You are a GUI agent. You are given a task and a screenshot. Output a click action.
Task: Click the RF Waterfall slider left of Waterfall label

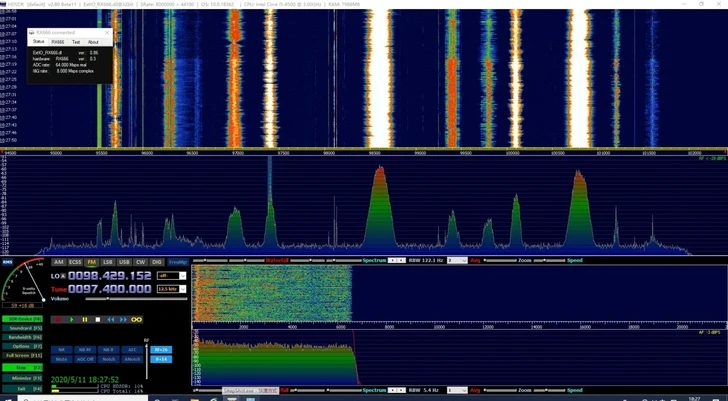(247, 260)
